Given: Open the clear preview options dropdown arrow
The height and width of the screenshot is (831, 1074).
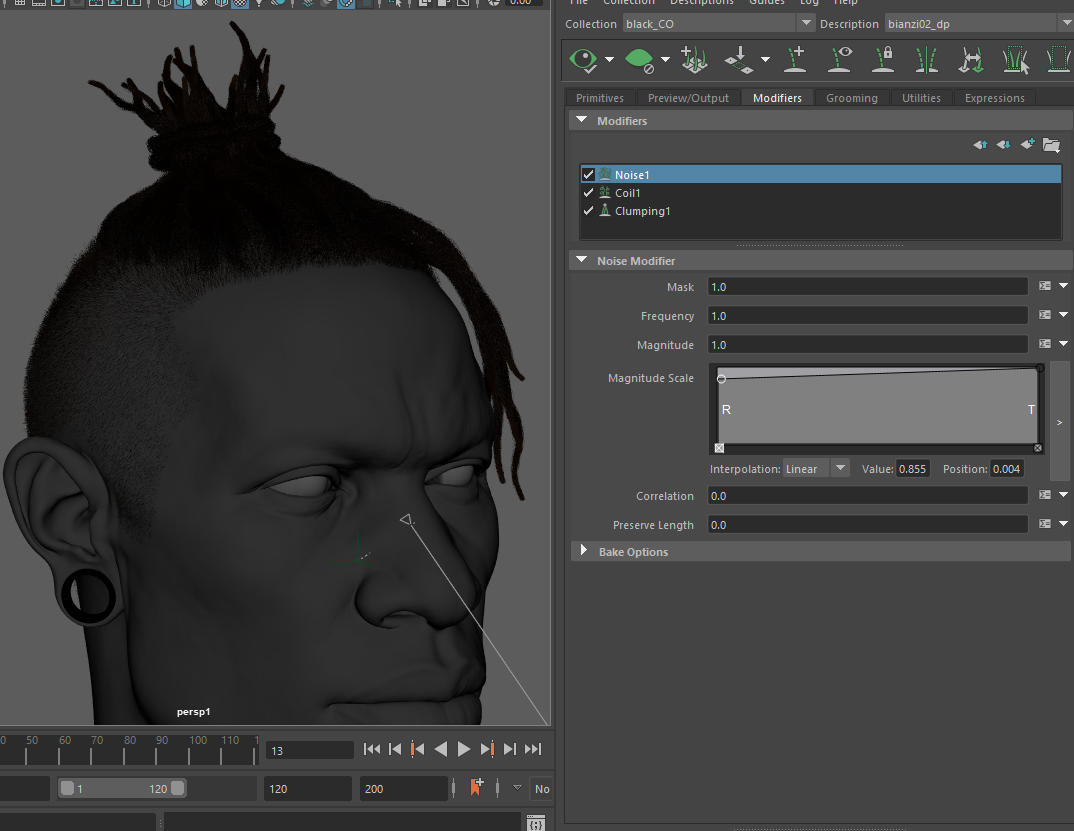Looking at the screenshot, I should click(665, 60).
